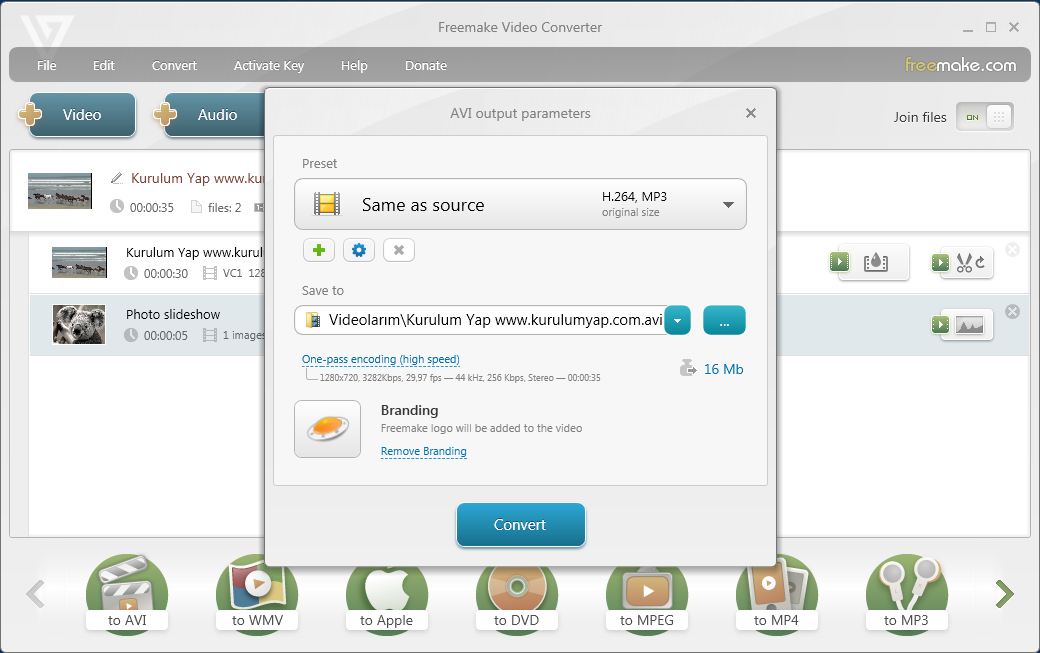The height and width of the screenshot is (653, 1040).
Task: Select the Photo slideshow title text
Action: tap(173, 314)
